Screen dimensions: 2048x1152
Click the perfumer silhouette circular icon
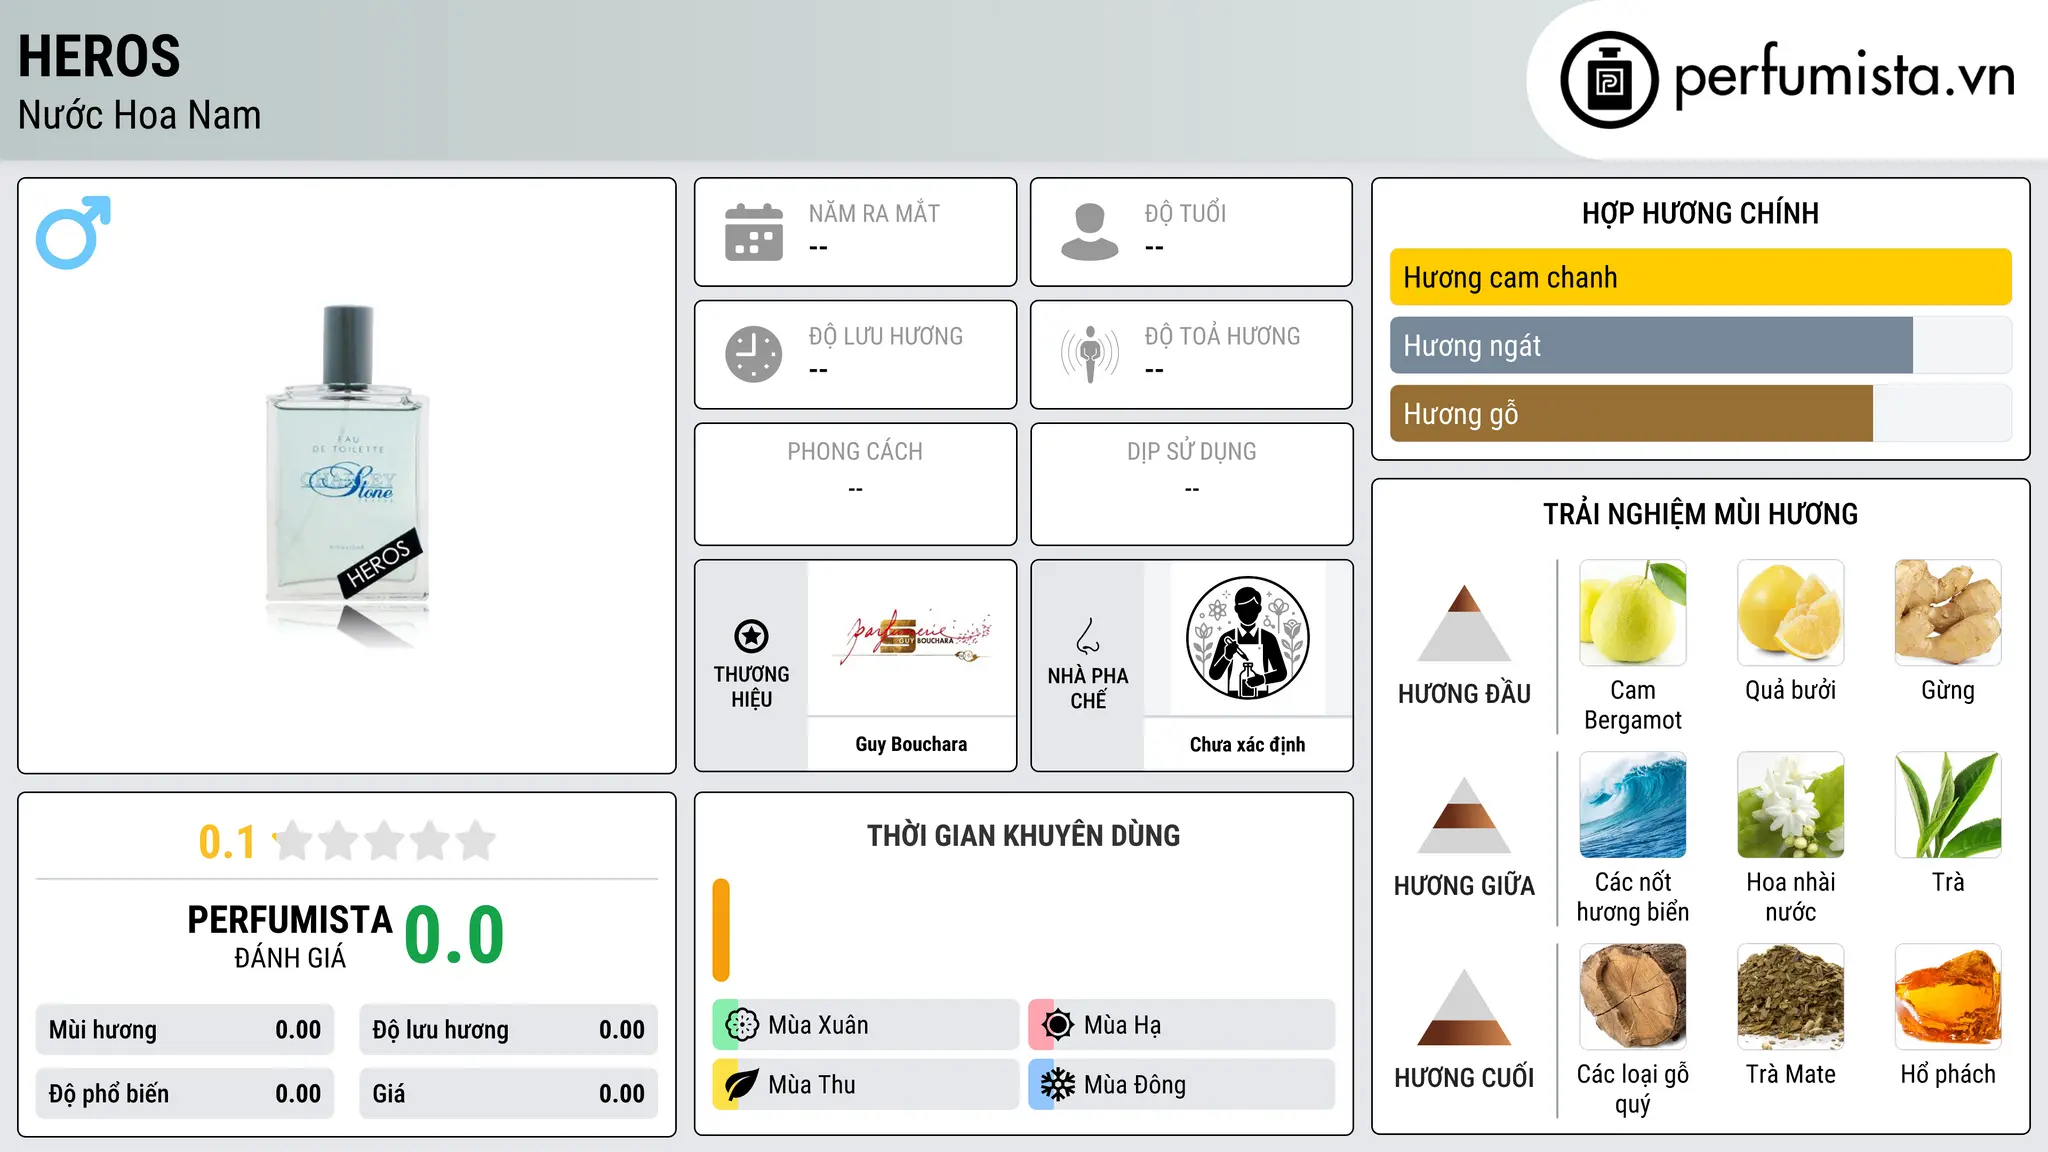pos(1247,638)
